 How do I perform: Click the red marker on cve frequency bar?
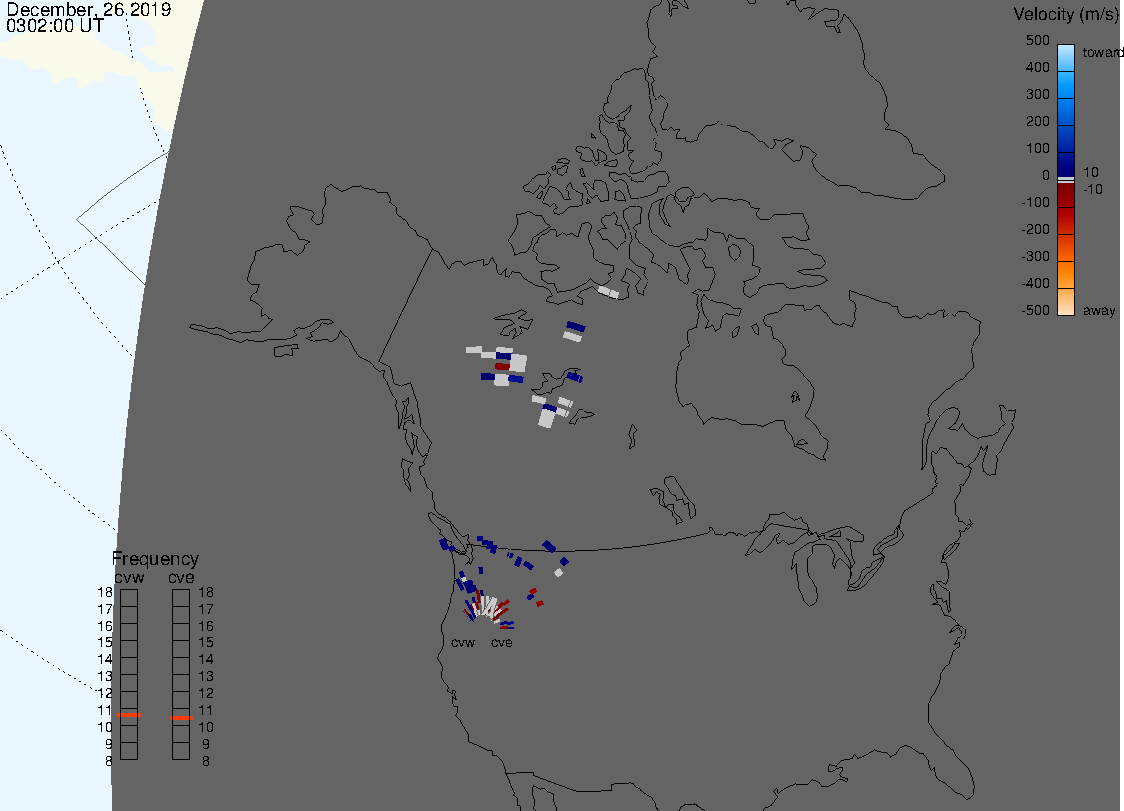[181, 718]
